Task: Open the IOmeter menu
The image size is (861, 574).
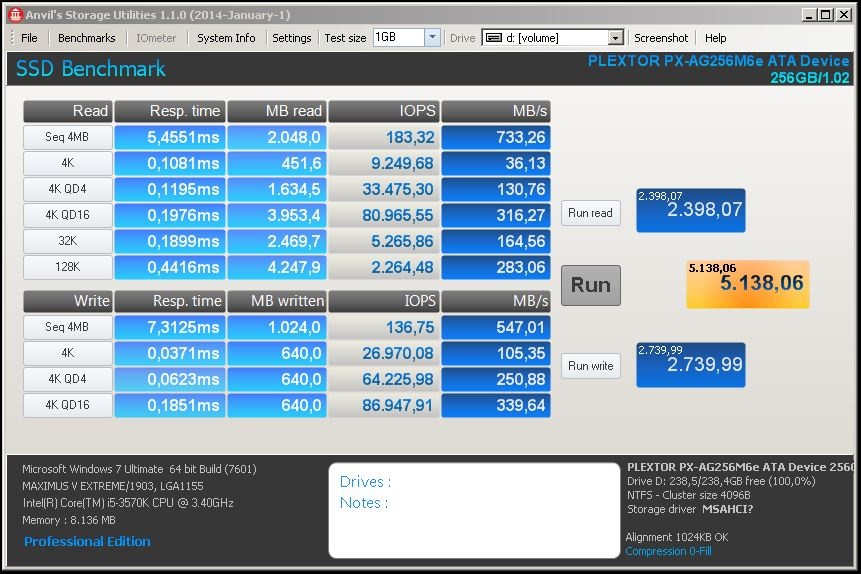Action: point(156,38)
